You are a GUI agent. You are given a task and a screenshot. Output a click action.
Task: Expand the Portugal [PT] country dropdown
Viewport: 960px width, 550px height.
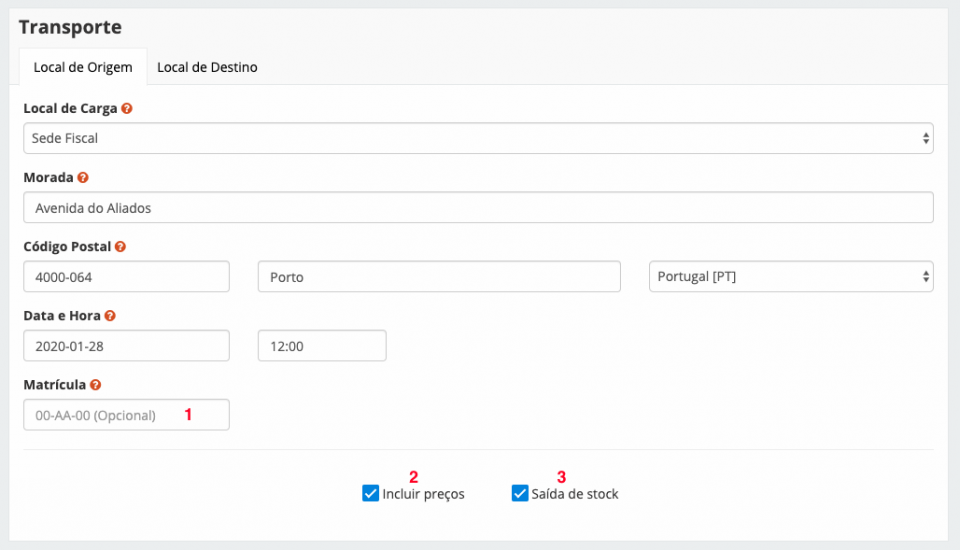pyautogui.click(x=790, y=277)
